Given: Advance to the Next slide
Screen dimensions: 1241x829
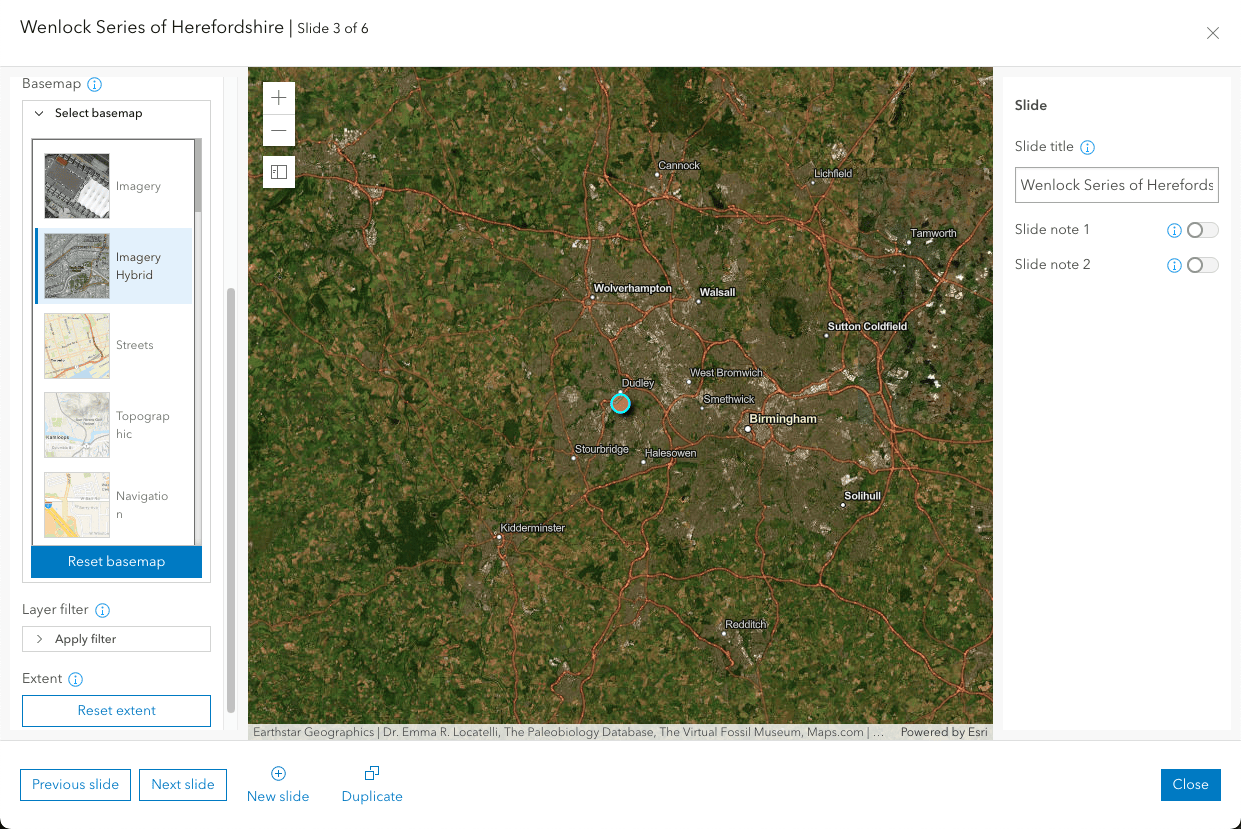Looking at the screenshot, I should pyautogui.click(x=183, y=785).
